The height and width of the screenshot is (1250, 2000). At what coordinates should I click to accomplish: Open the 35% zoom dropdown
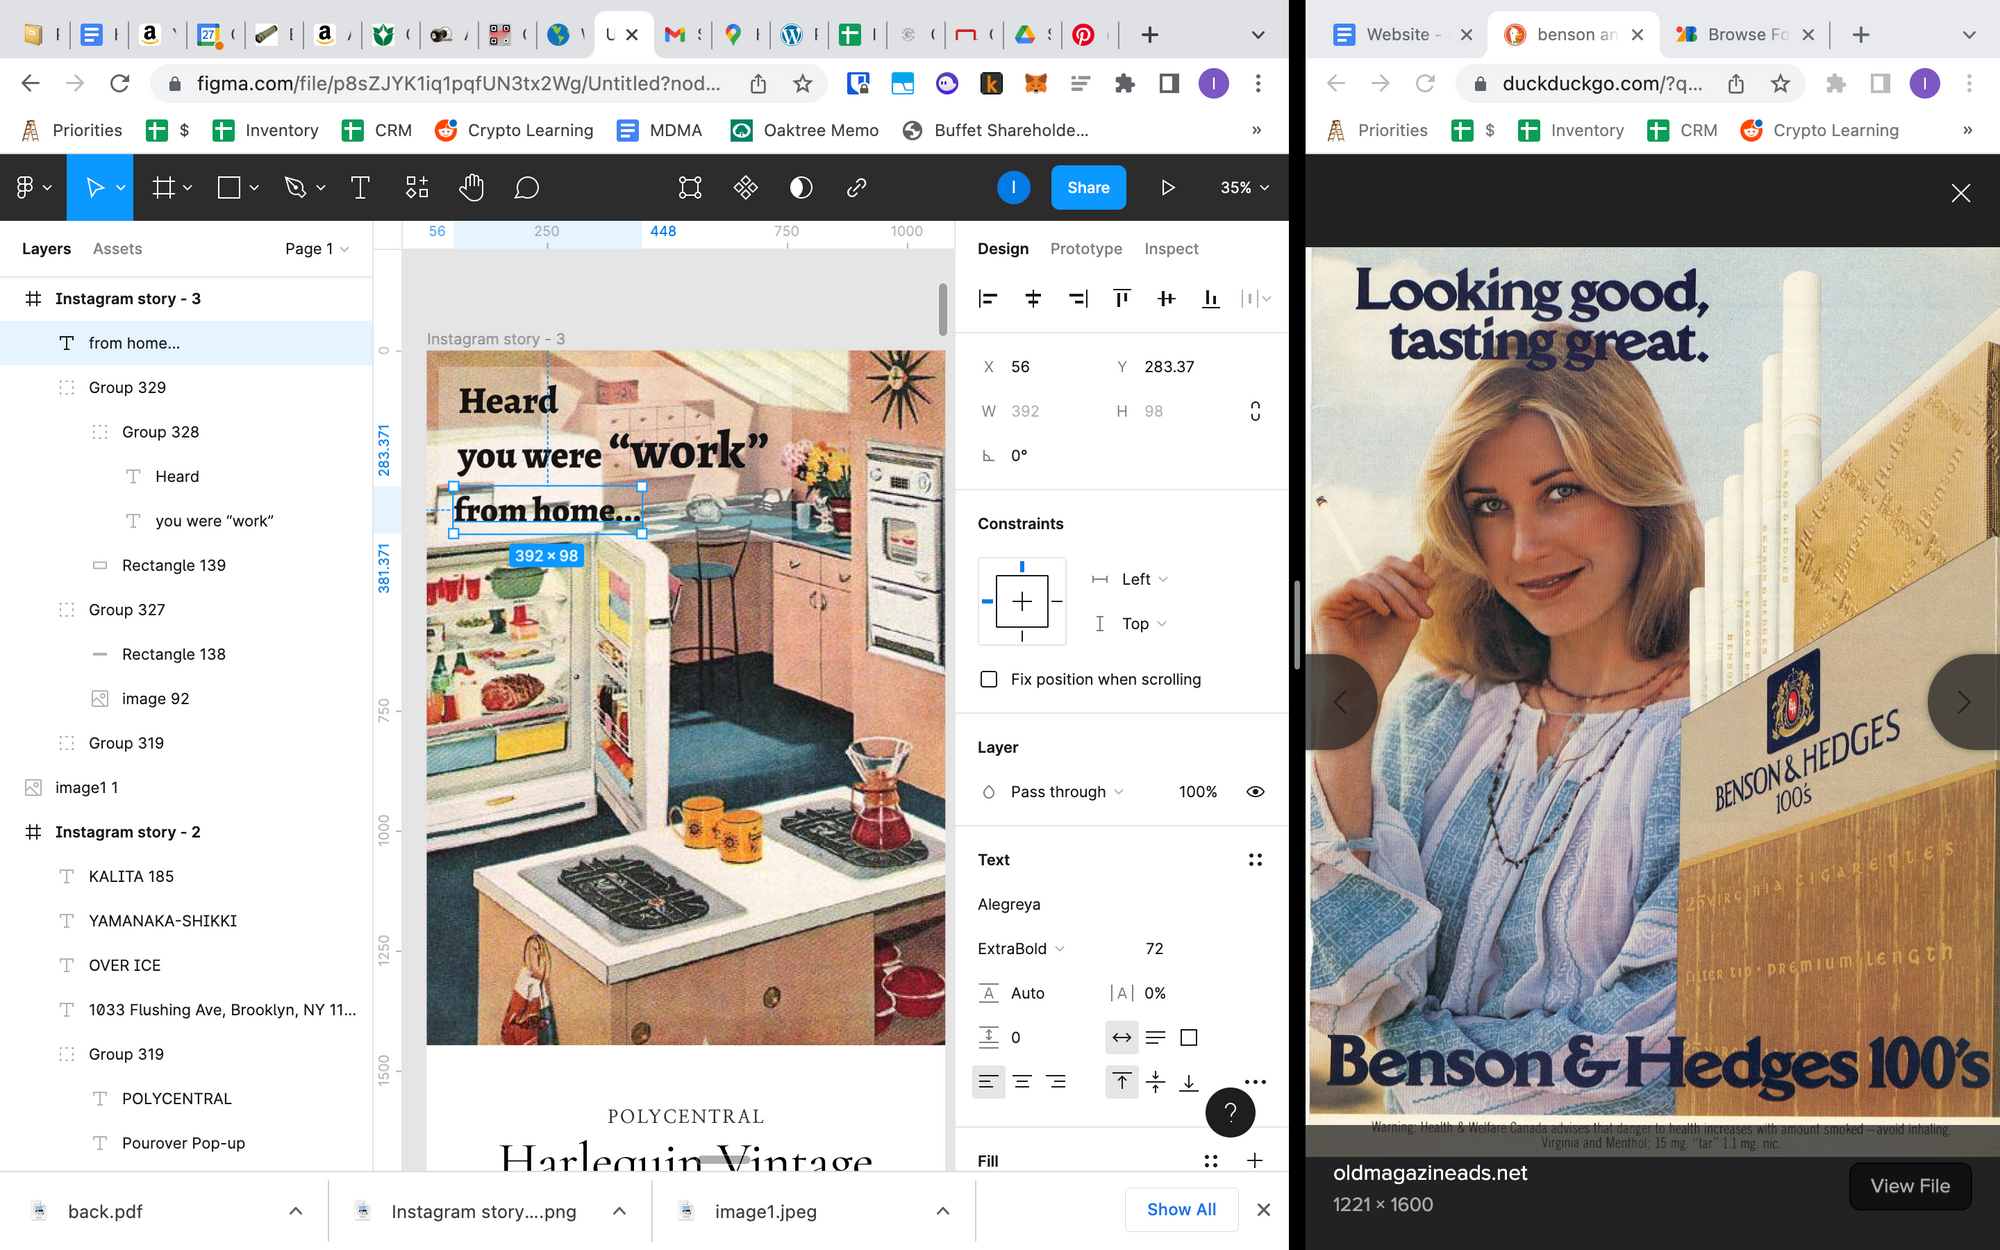click(x=1244, y=187)
